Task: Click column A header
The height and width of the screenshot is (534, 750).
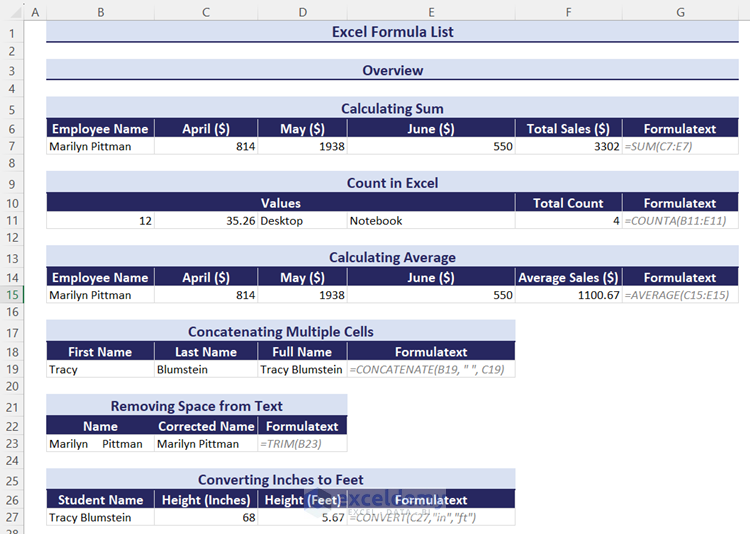Action: tap(35, 12)
